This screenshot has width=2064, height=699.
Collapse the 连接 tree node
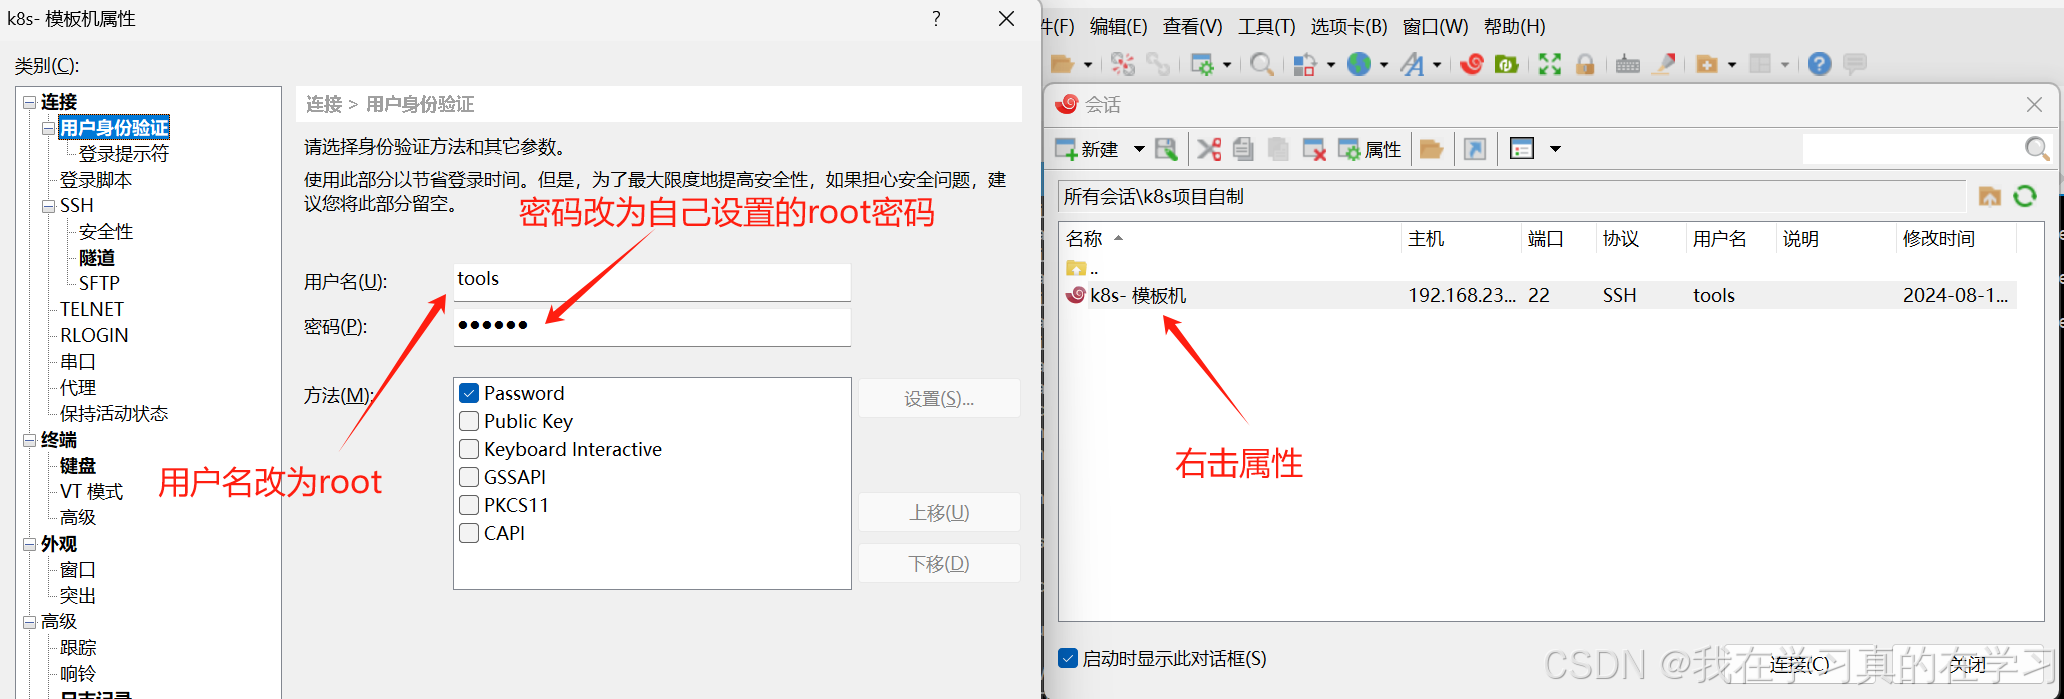[29, 102]
